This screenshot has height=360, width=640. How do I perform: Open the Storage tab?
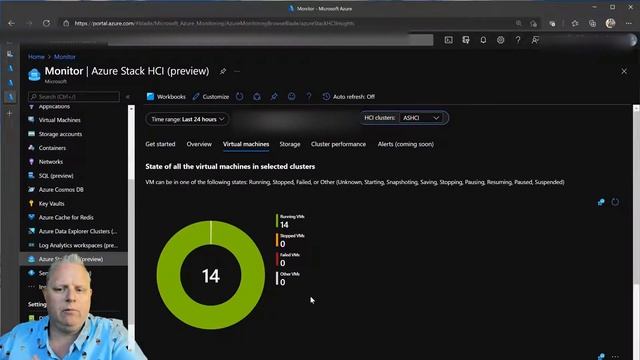(x=290, y=144)
